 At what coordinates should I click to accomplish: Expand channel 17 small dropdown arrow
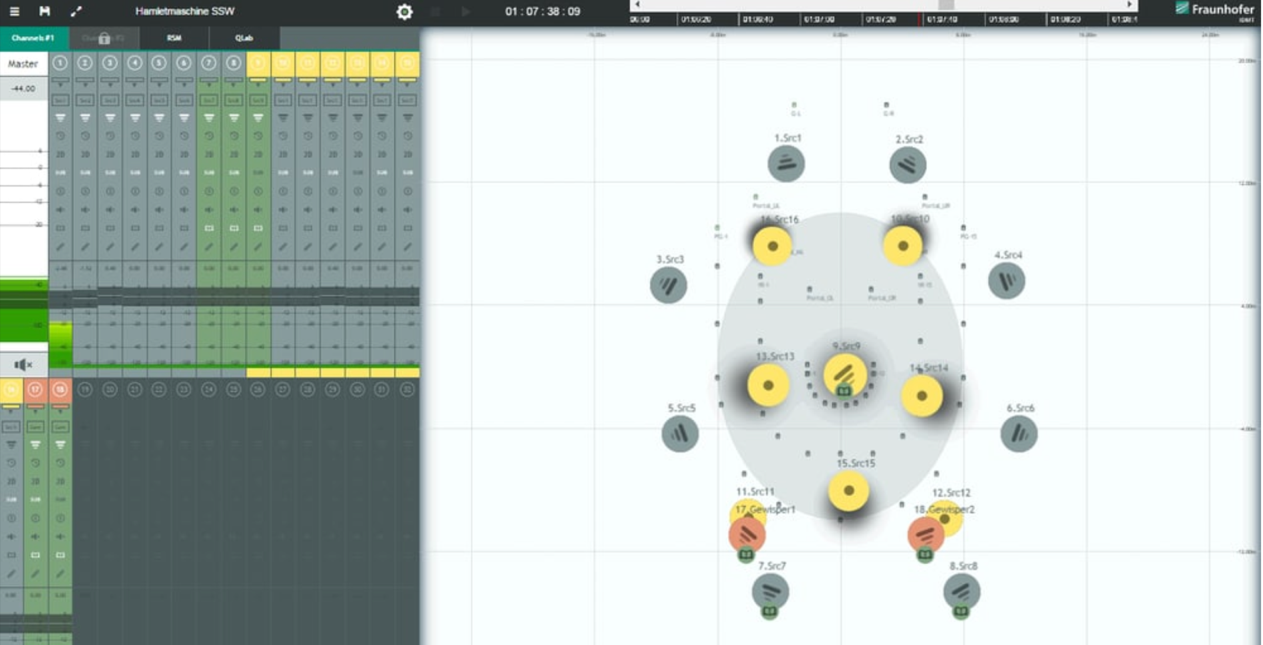(x=35, y=408)
